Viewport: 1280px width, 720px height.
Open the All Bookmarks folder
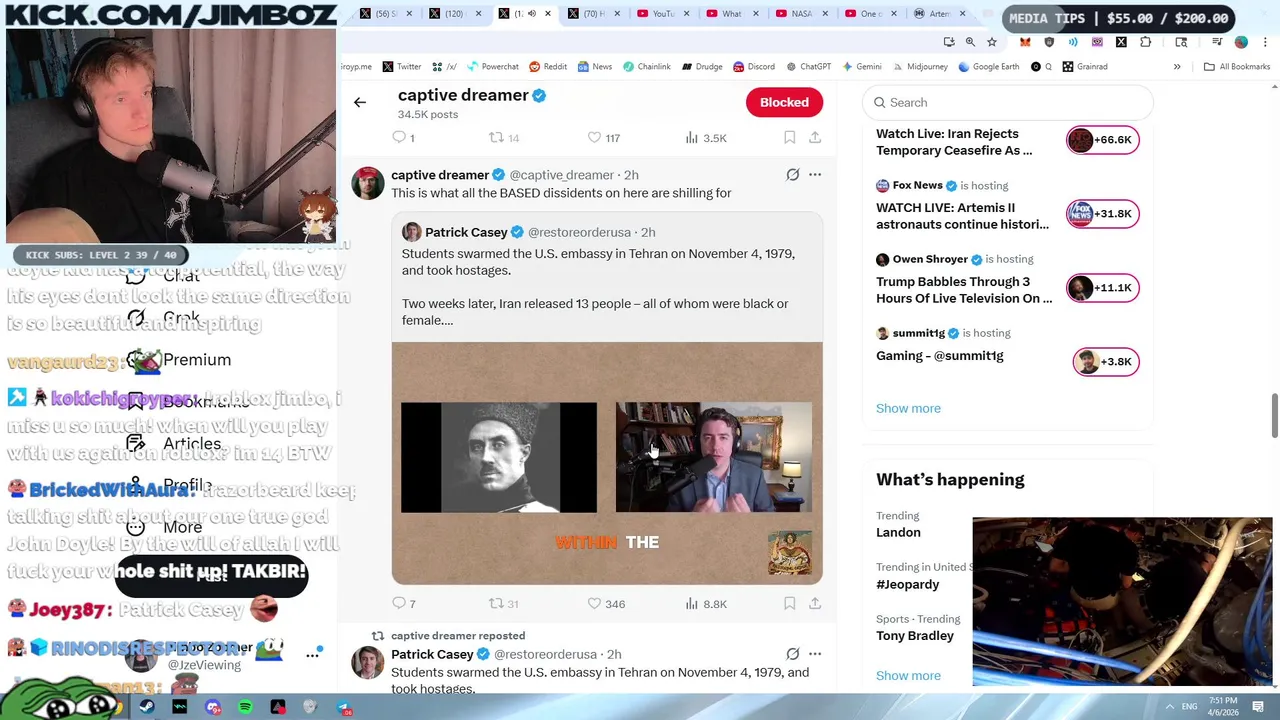1237,66
